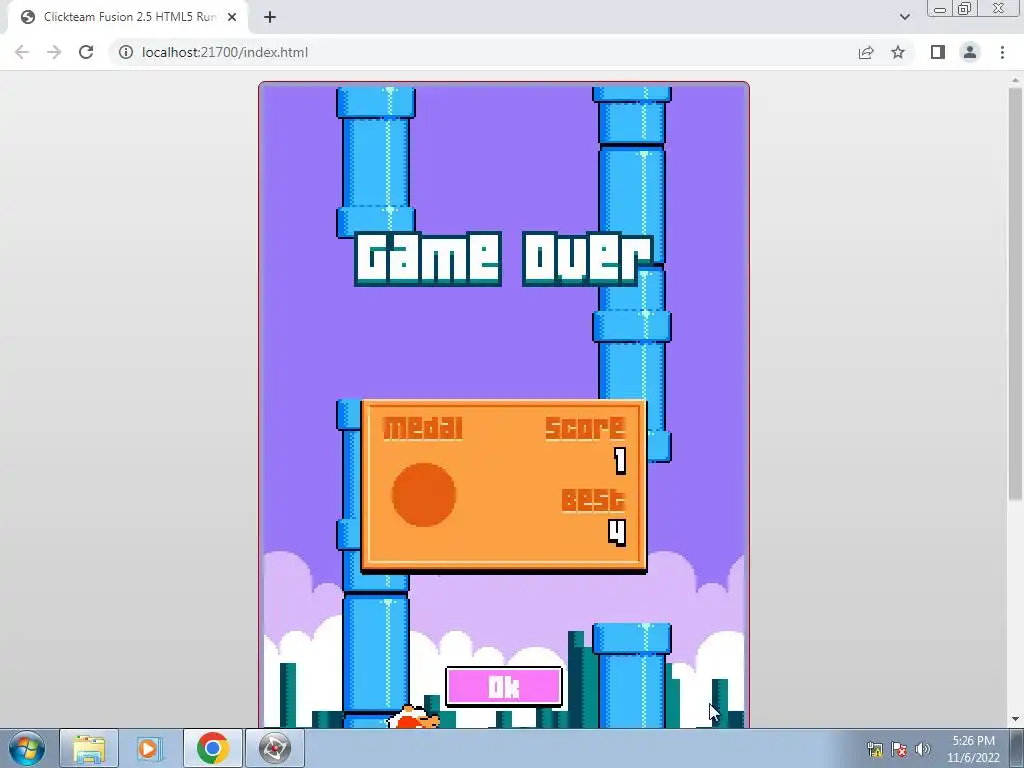This screenshot has height=768, width=1024.
Task: Click the Game Over title text
Action: click(504, 258)
